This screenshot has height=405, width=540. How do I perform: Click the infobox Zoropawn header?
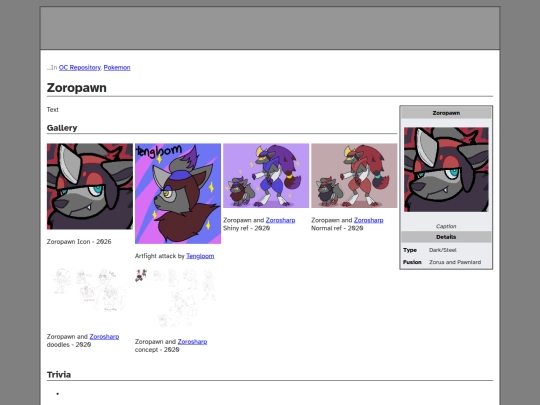click(446, 113)
